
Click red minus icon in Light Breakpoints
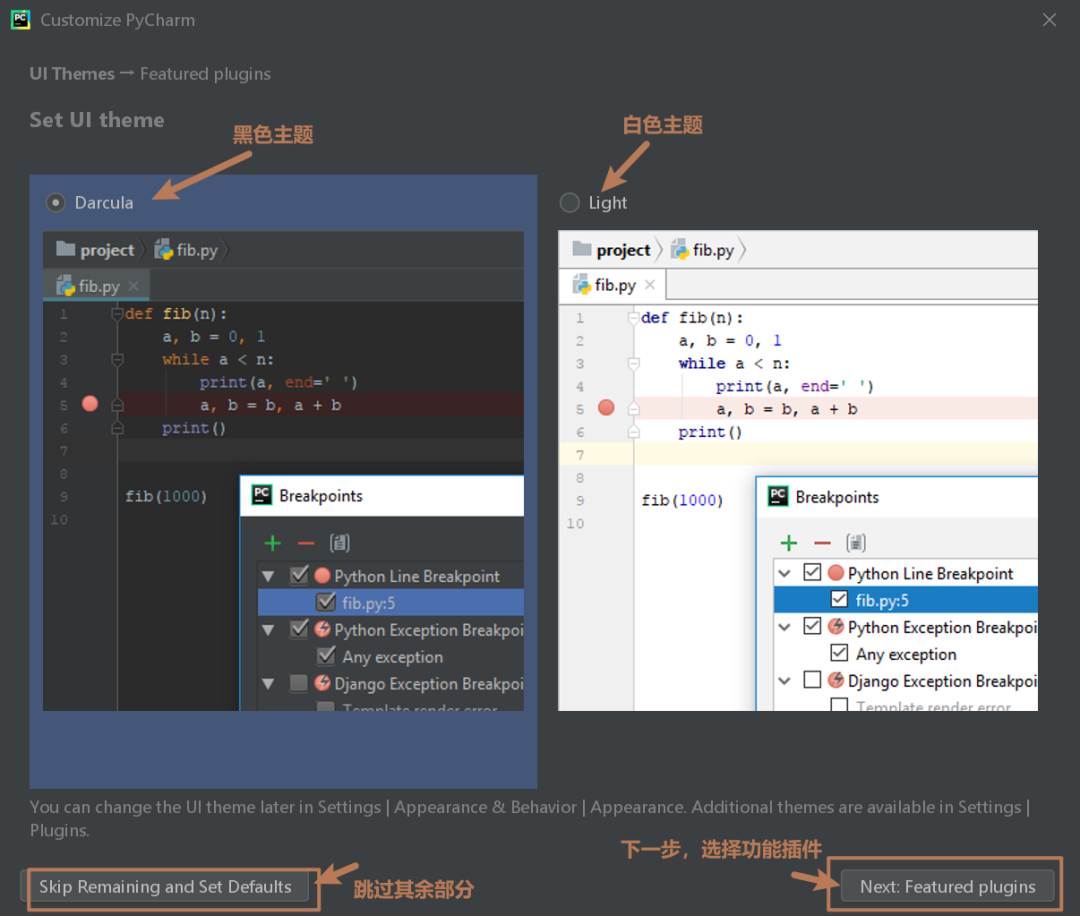pos(822,543)
